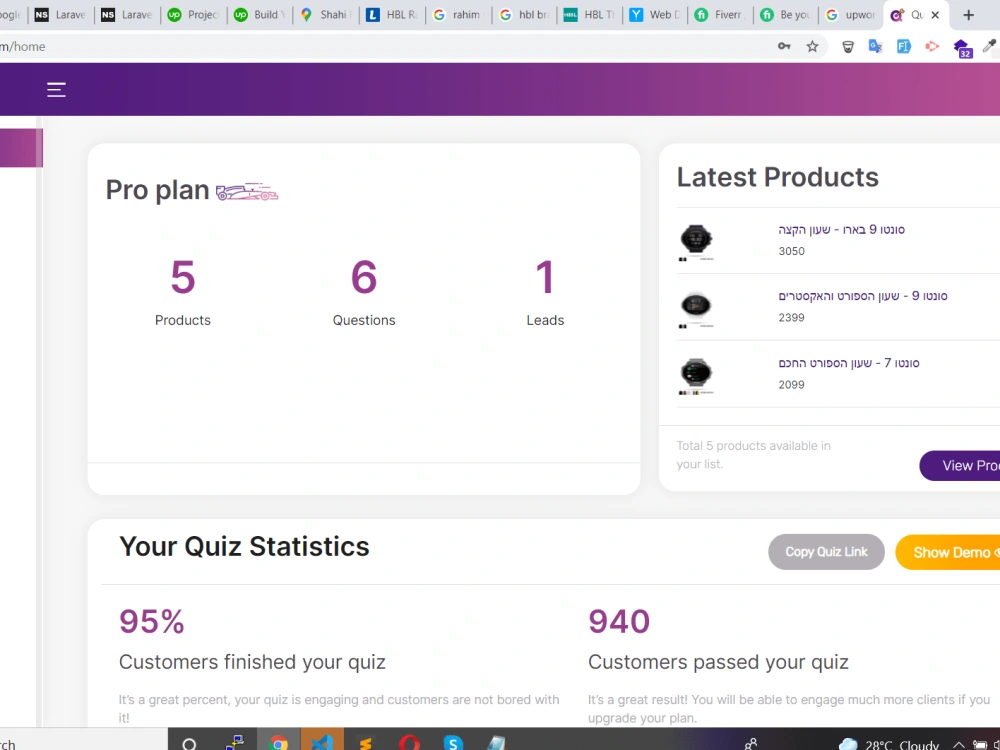
Task: Click the People icon in taskbar
Action: point(751,744)
